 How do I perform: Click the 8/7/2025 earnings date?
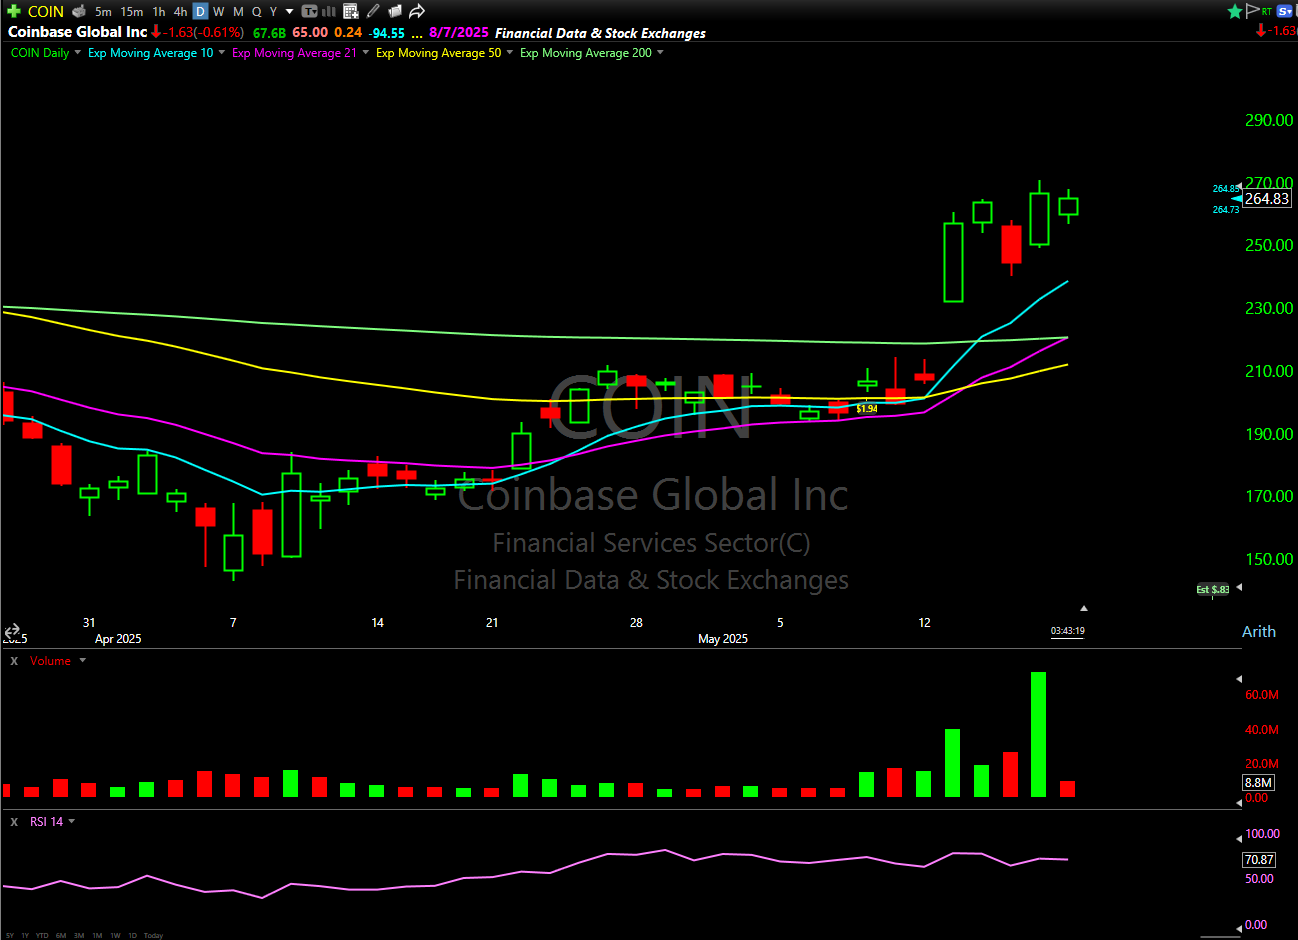[458, 32]
